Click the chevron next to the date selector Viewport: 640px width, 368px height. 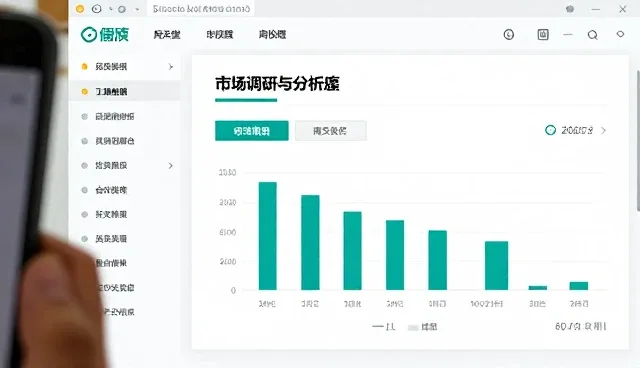point(603,131)
